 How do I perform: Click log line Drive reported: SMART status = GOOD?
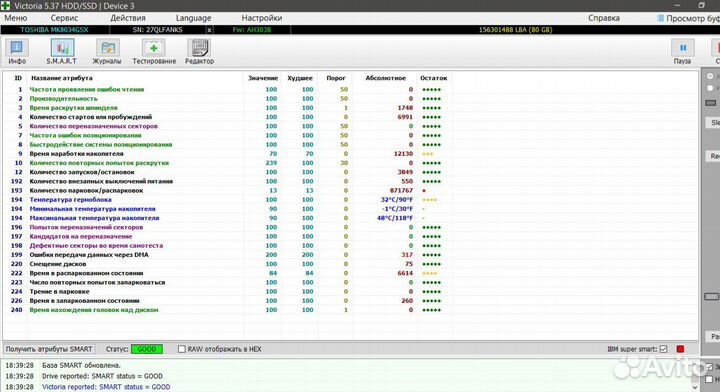[102, 376]
